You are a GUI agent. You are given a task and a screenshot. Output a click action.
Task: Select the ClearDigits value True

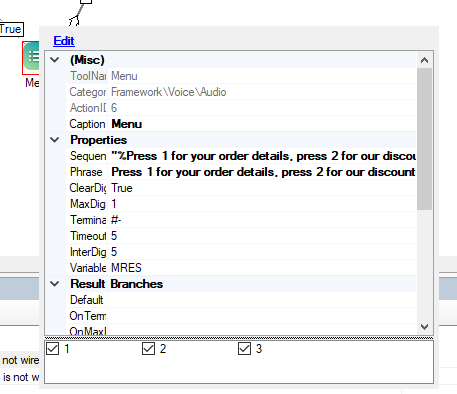[x=262, y=188]
